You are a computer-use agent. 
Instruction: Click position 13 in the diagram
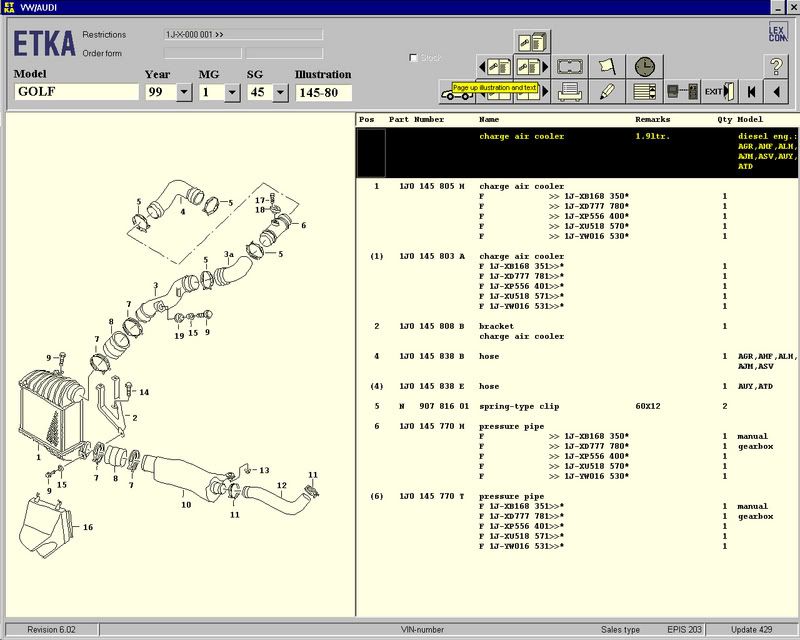(x=264, y=470)
